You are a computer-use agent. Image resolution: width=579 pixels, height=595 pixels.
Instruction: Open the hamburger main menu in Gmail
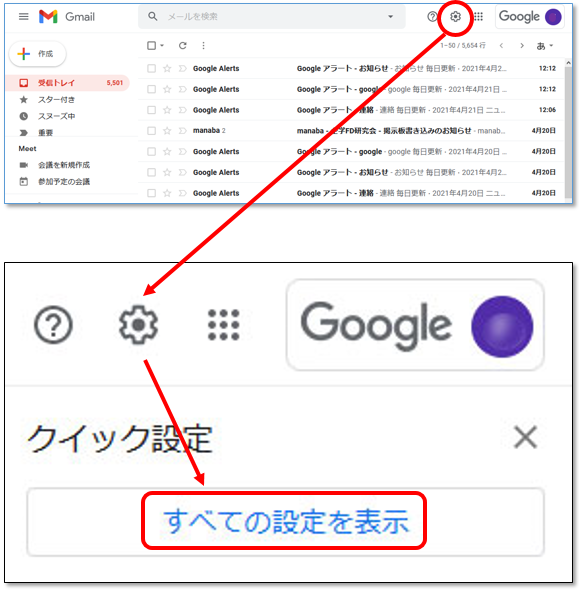pyautogui.click(x=24, y=16)
